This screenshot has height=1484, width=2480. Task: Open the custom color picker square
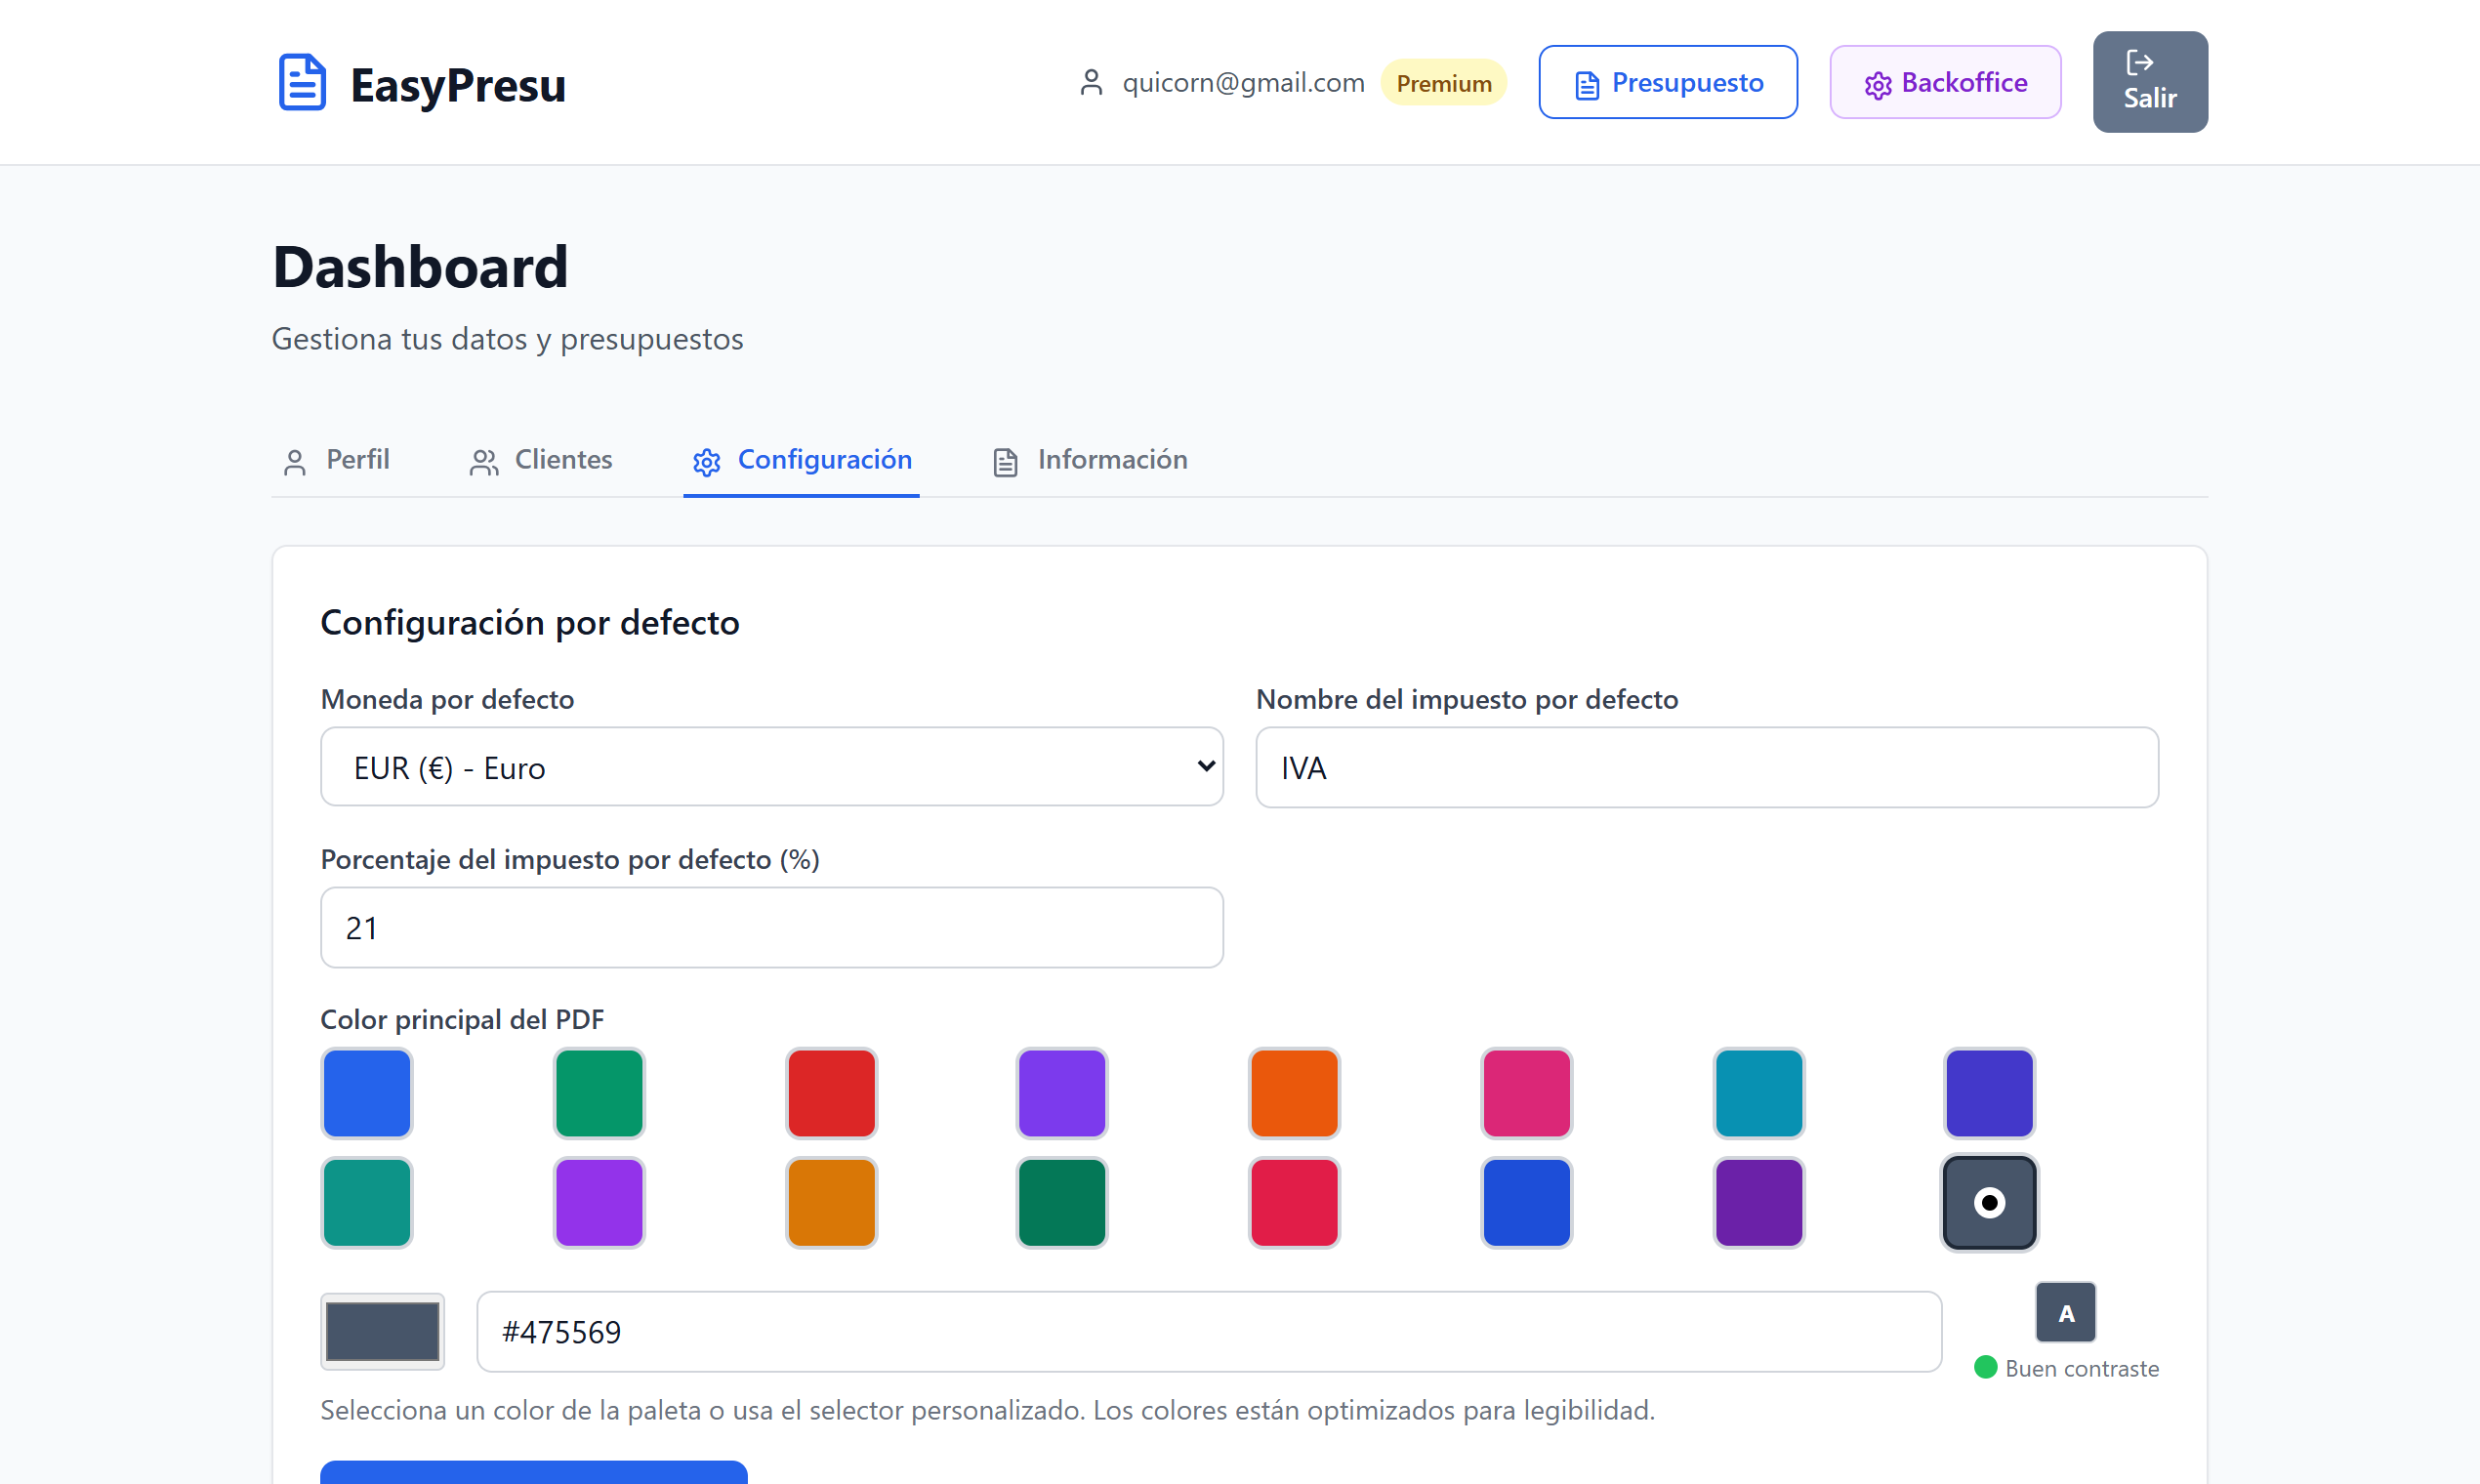[x=382, y=1331]
